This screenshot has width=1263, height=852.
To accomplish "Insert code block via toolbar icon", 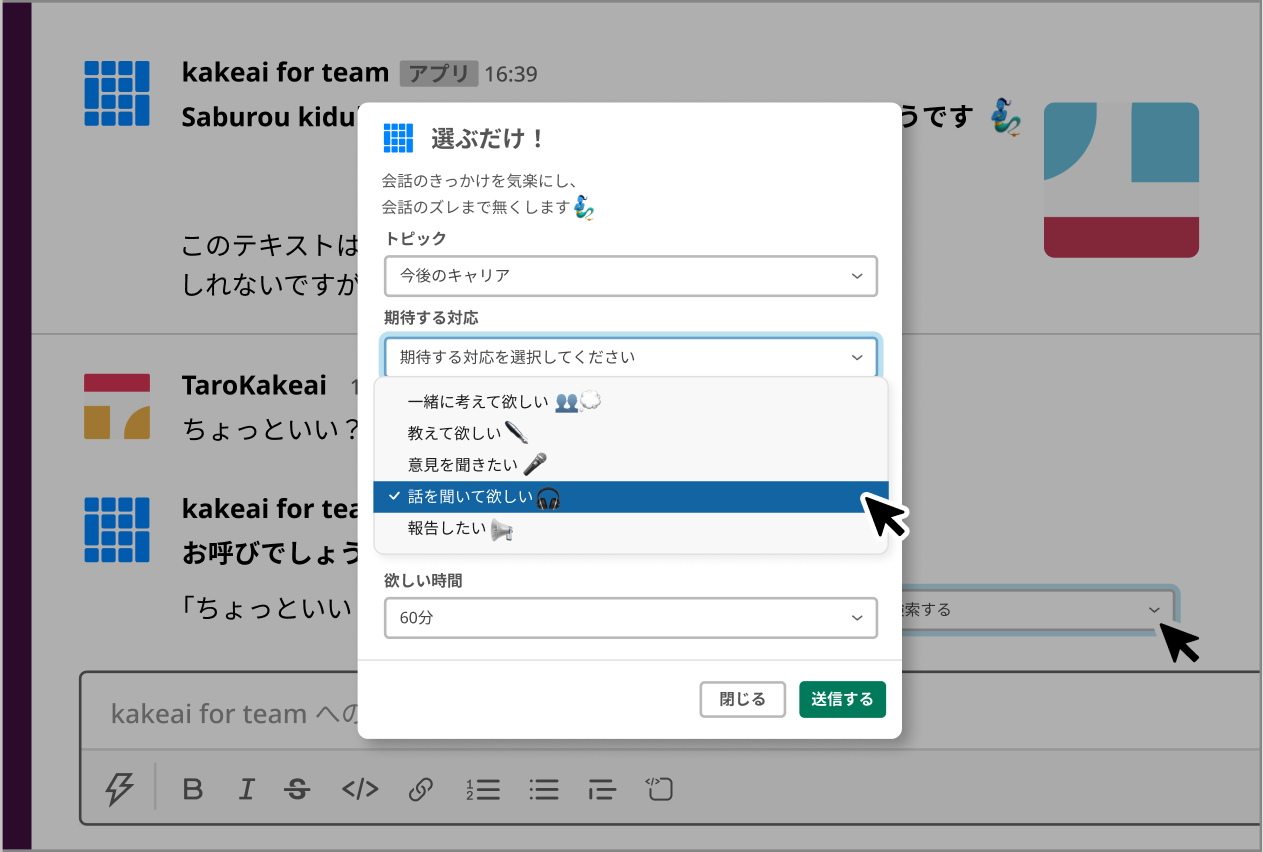I will [x=658, y=789].
